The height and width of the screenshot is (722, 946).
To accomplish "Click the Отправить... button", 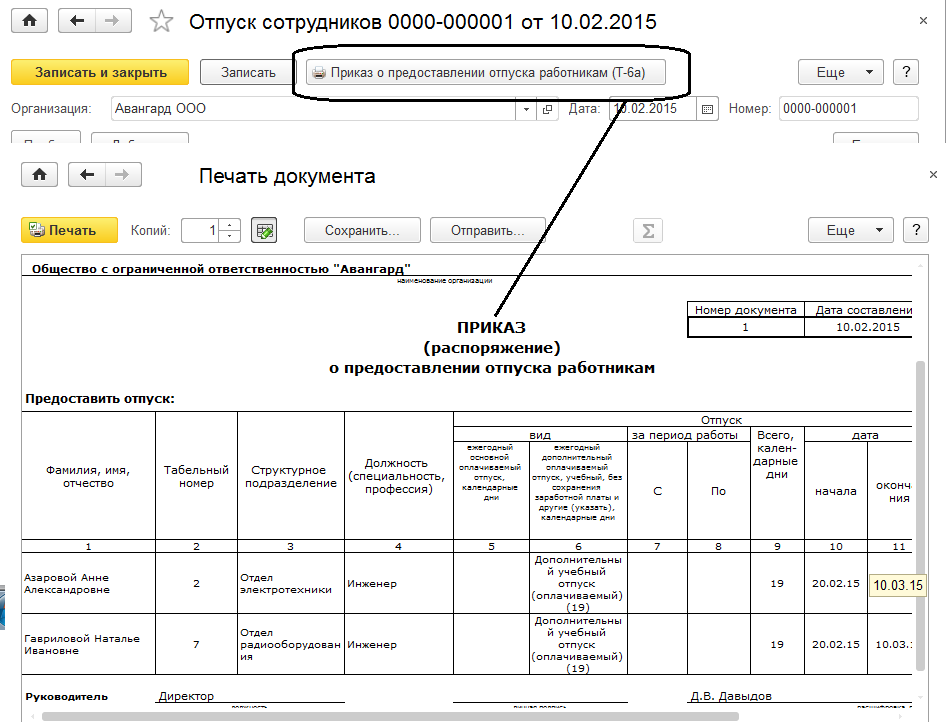I will [x=487, y=230].
